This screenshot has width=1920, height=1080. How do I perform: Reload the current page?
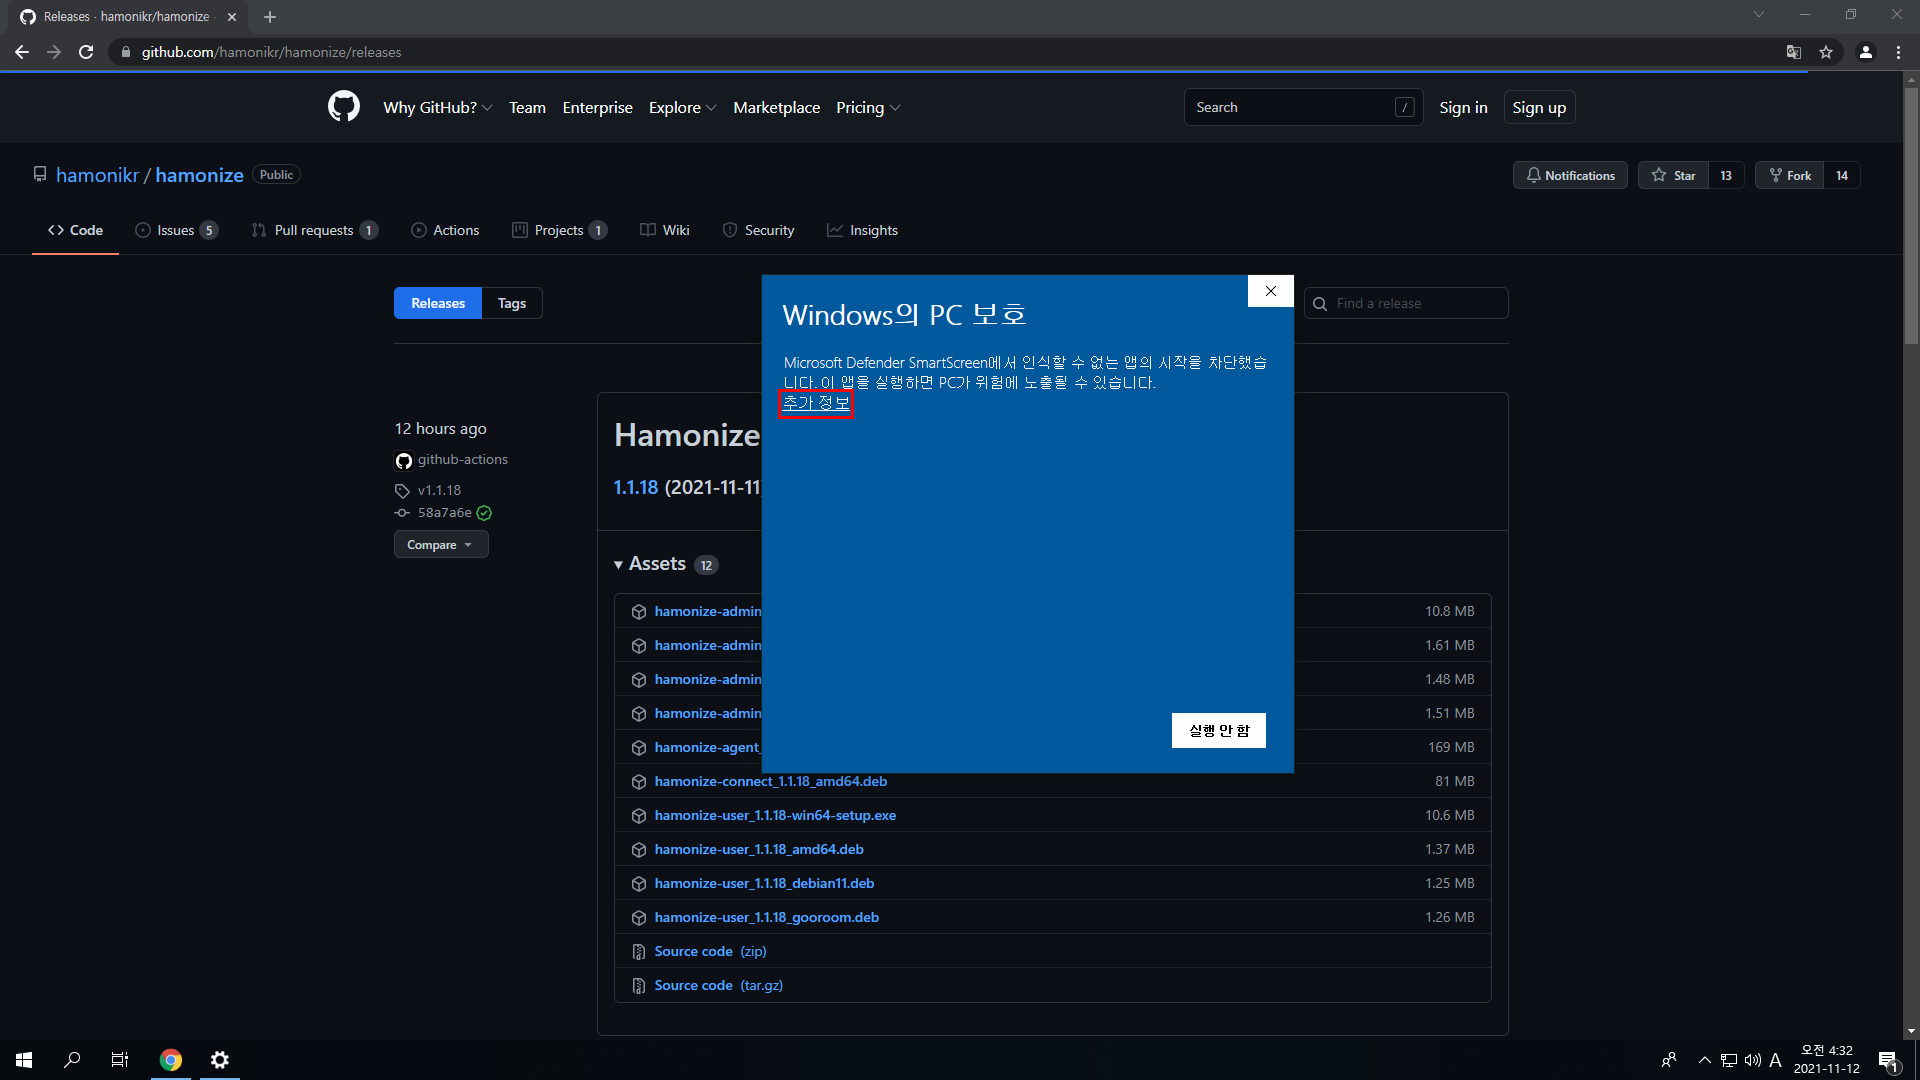(86, 52)
